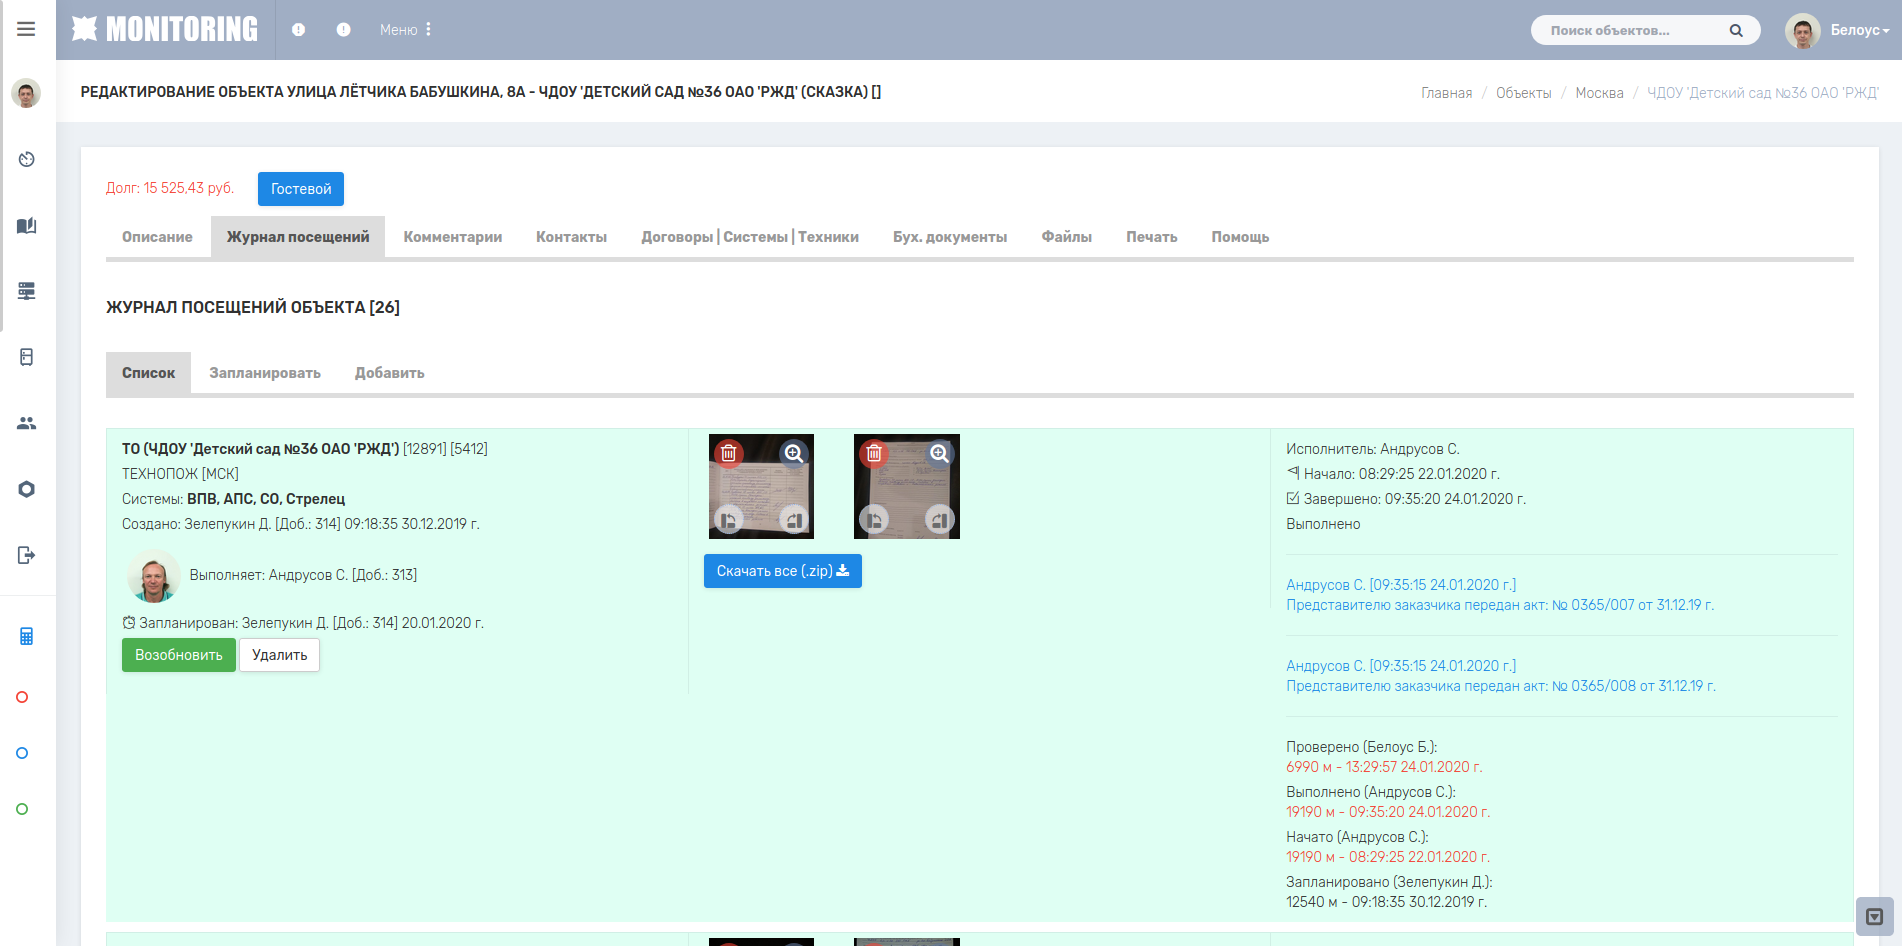
Task: Open the Запланировать tab
Action: (x=265, y=373)
